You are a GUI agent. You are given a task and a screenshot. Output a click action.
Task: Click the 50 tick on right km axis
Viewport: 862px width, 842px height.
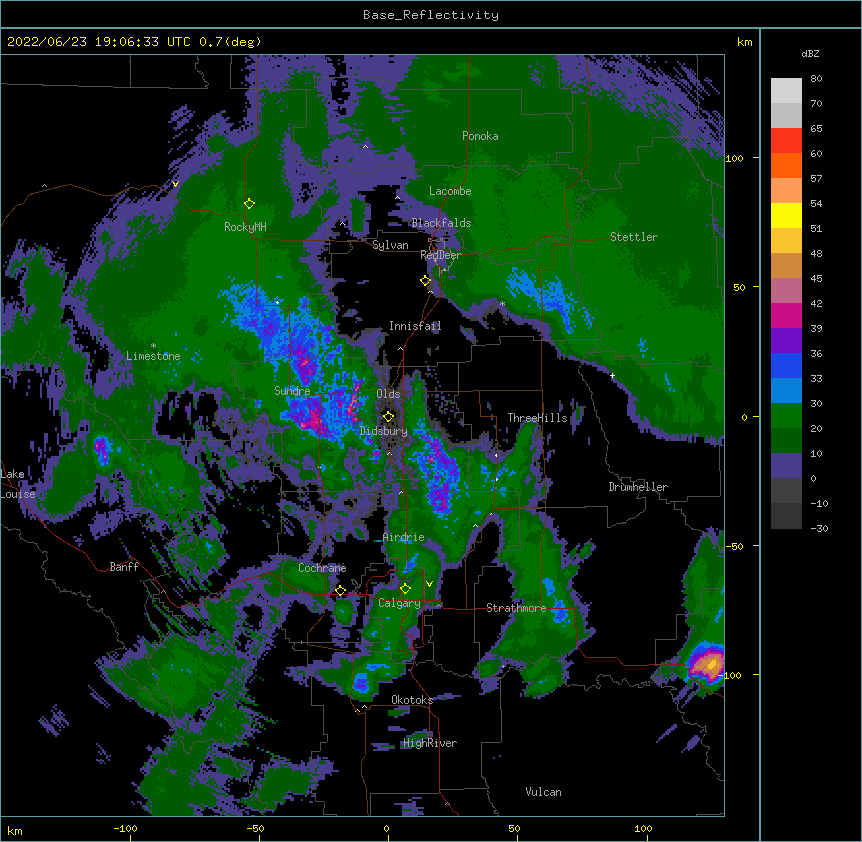739,287
